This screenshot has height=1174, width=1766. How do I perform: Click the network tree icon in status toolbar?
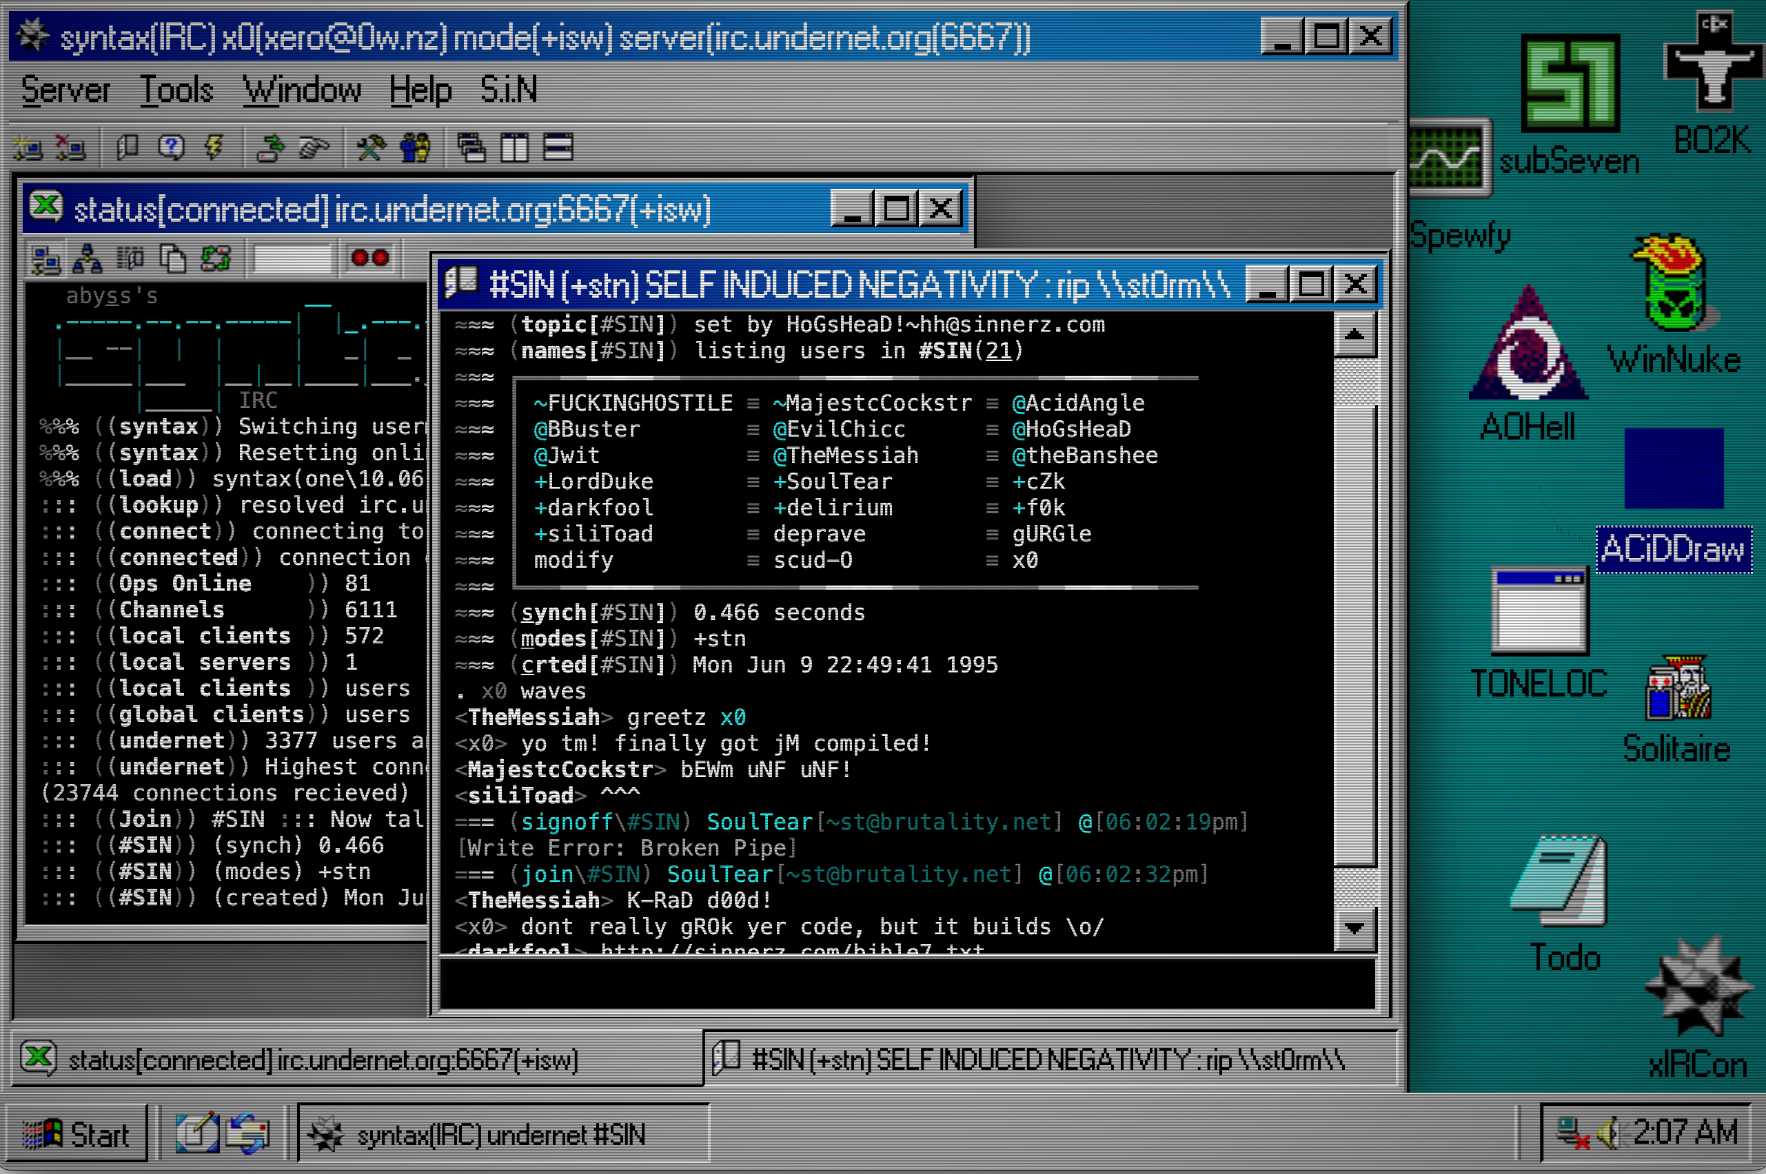tap(88, 259)
